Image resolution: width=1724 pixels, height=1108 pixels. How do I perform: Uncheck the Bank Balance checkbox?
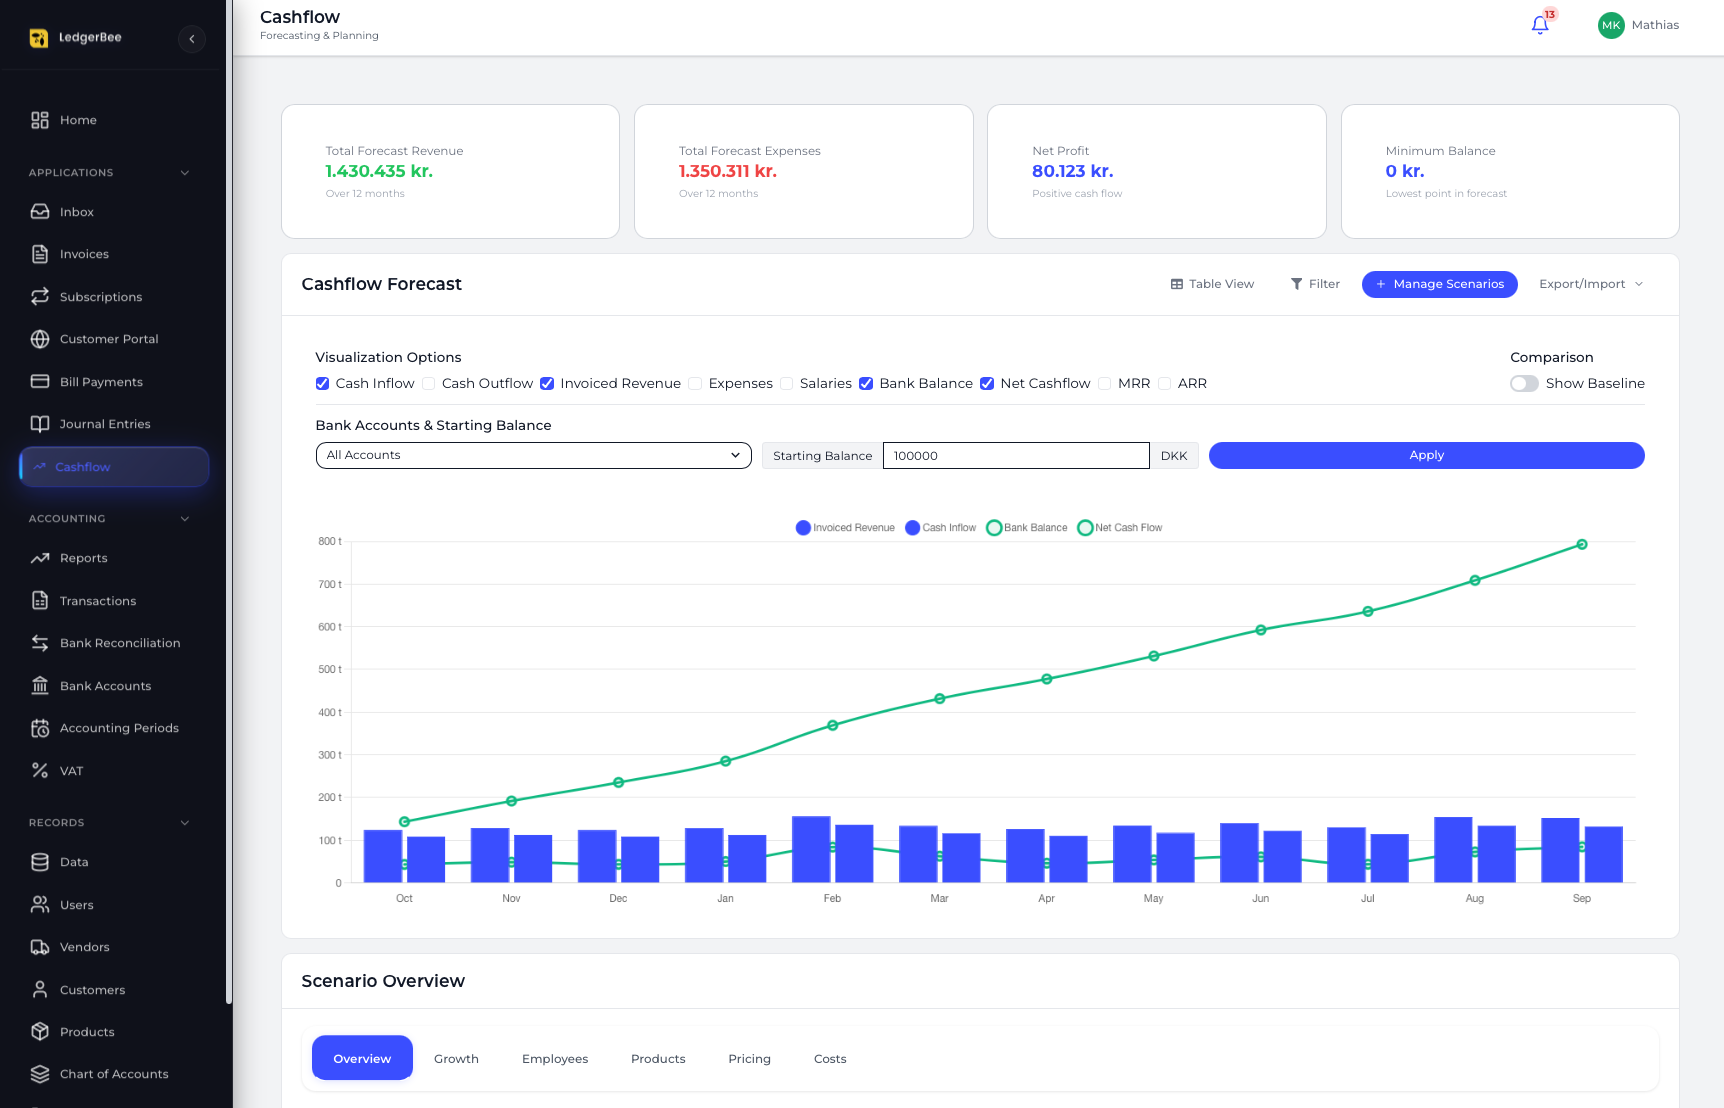coord(866,384)
